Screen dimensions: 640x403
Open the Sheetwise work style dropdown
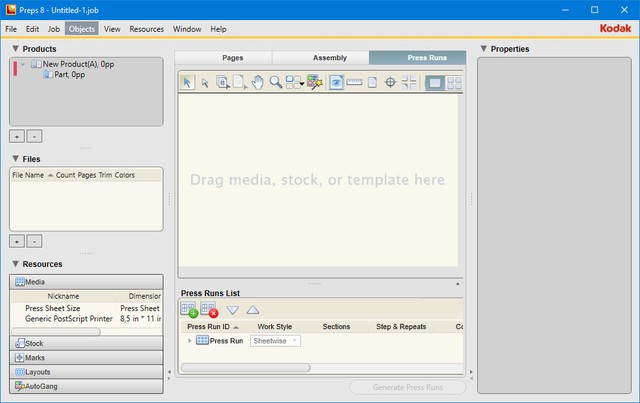276,341
